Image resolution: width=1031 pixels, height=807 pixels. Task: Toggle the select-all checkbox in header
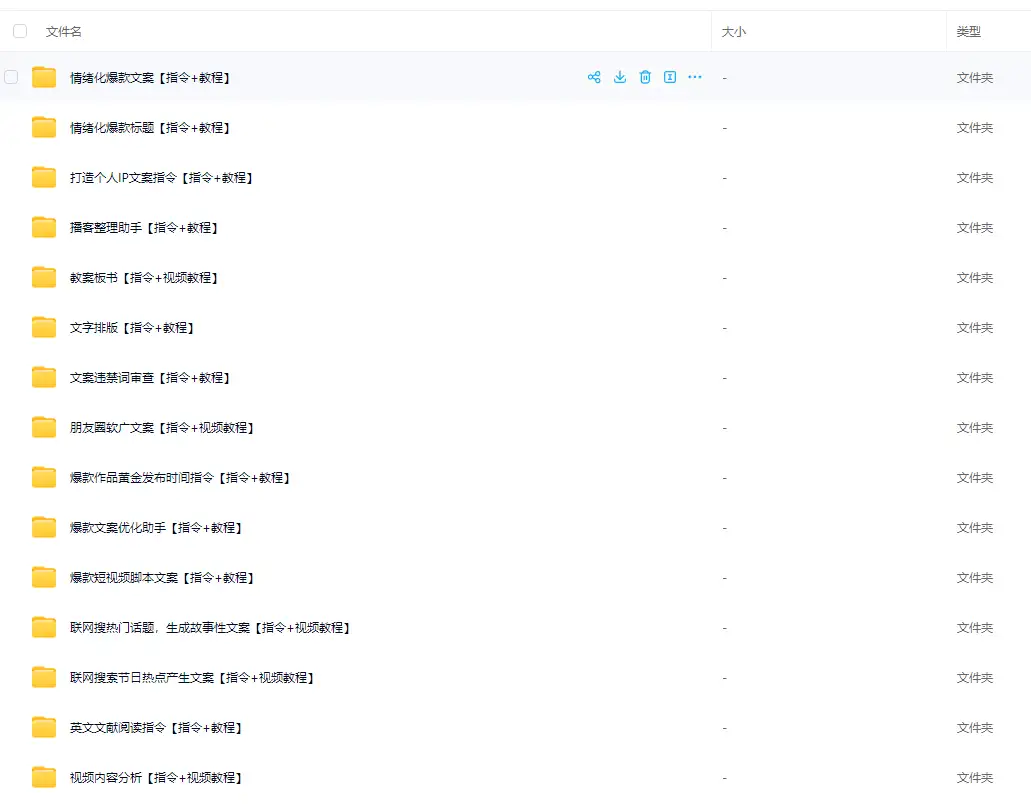tap(20, 31)
